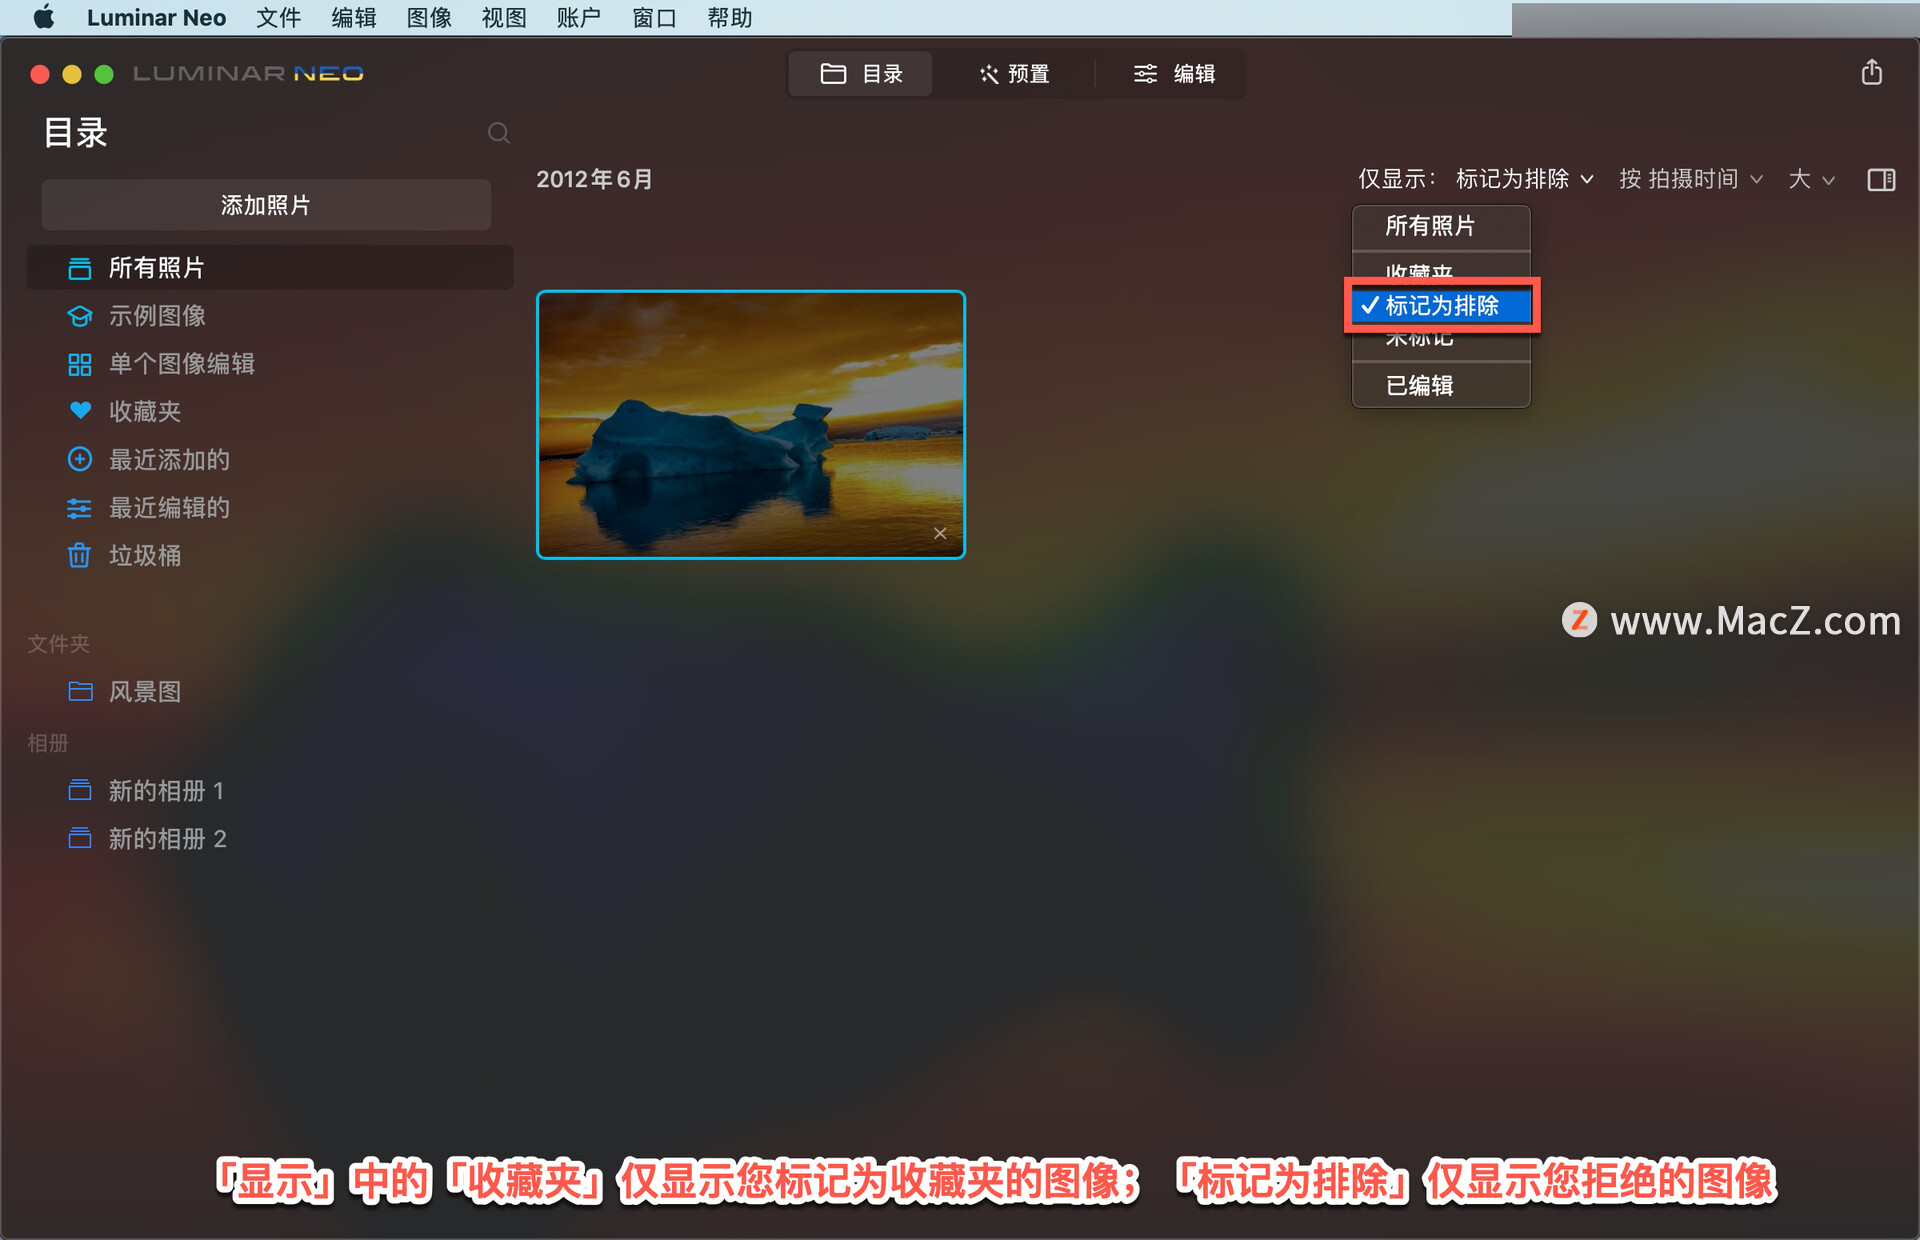This screenshot has height=1240, width=1920.
Task: Click the iceberg photo thumbnail
Action: (747, 424)
